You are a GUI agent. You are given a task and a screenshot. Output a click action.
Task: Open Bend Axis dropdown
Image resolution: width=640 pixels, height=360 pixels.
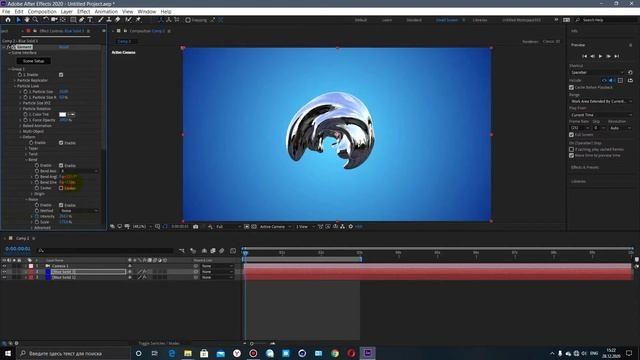(79, 171)
